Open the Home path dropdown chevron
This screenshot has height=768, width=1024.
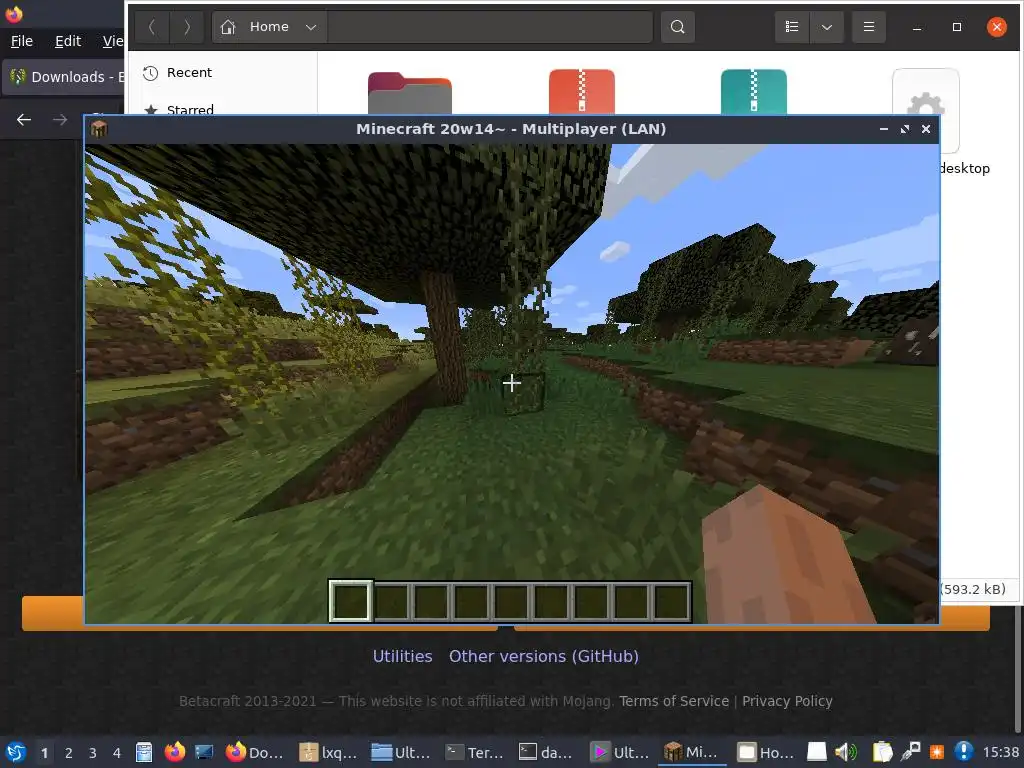coord(311,27)
